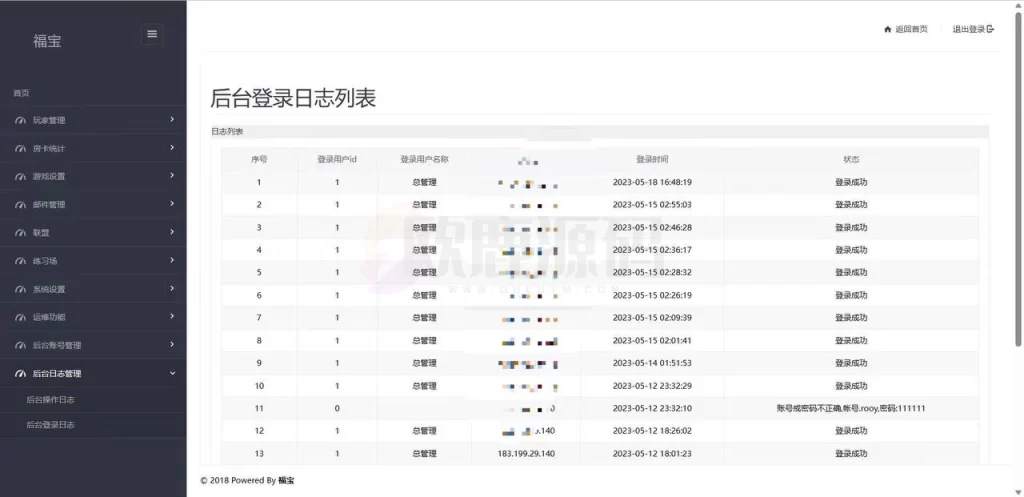Viewport: 1024px width, 497px height.
Task: Click the 后台登录日志列表 page title
Action: (x=293, y=99)
